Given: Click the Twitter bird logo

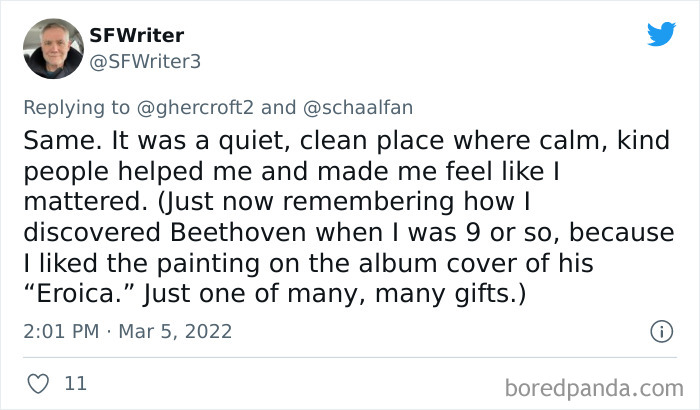Looking at the screenshot, I should [x=661, y=34].
